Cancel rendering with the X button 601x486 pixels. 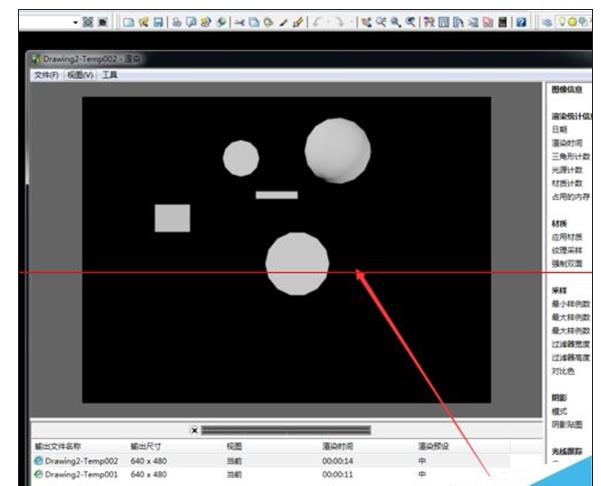click(193, 430)
